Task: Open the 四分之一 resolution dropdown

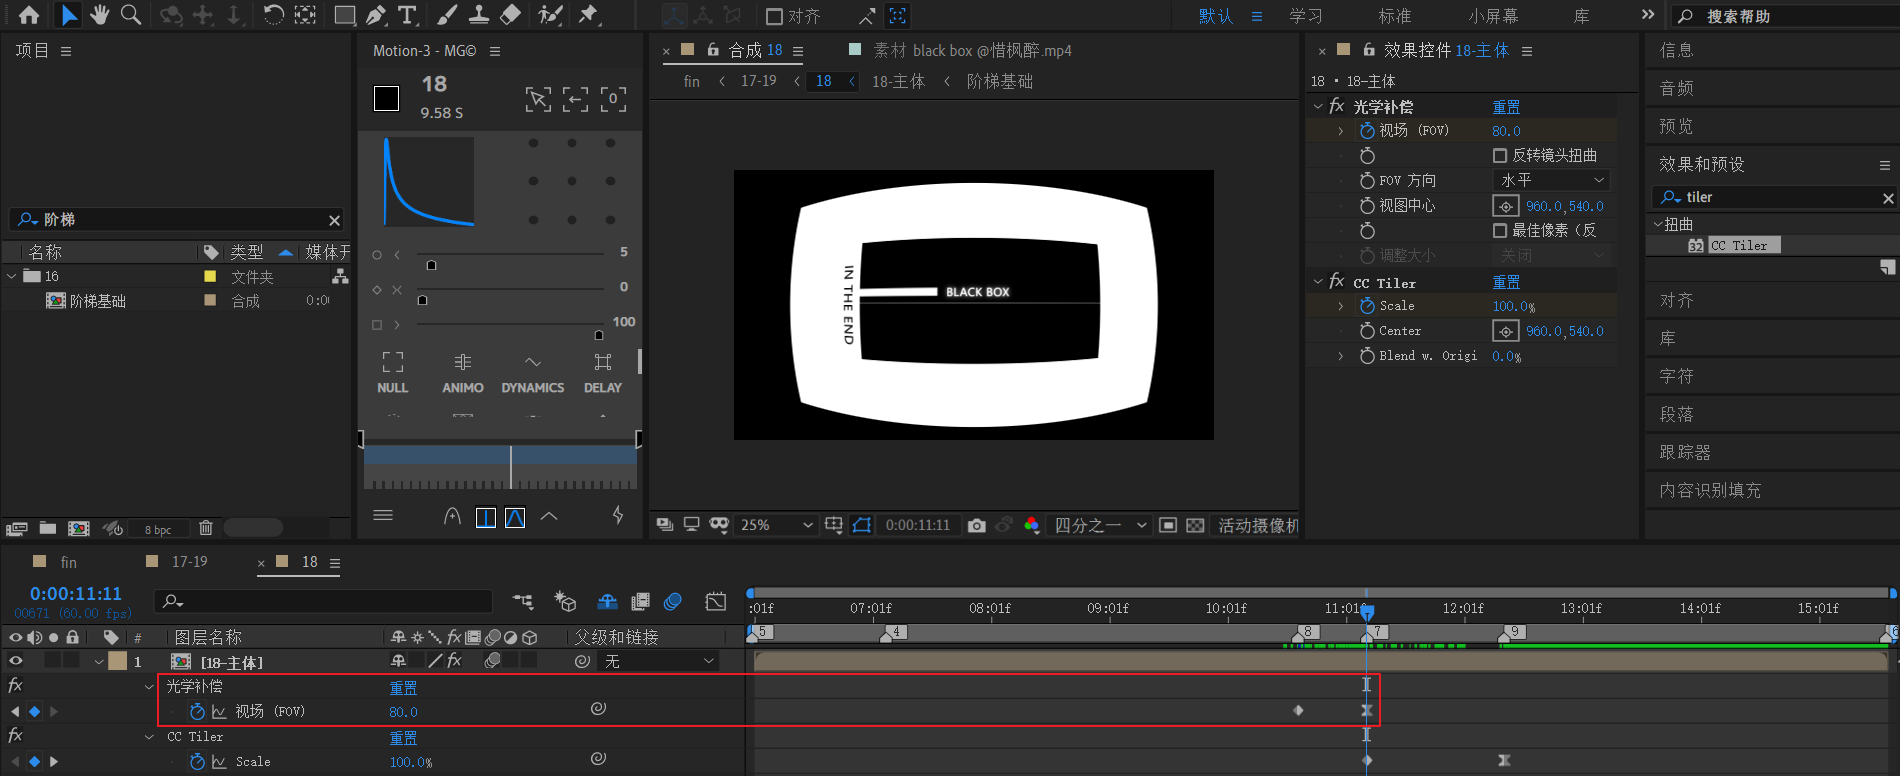Action: pyautogui.click(x=1101, y=525)
